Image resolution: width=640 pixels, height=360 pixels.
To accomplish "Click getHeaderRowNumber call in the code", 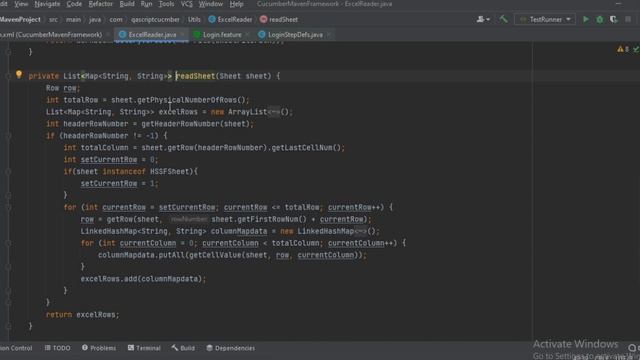I will pyautogui.click(x=181, y=124).
